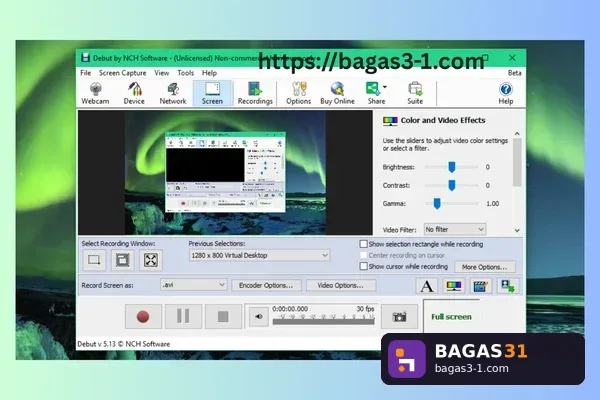This screenshot has height=400, width=600.
Task: Switch to Screen capture mode
Action: pyautogui.click(x=212, y=93)
